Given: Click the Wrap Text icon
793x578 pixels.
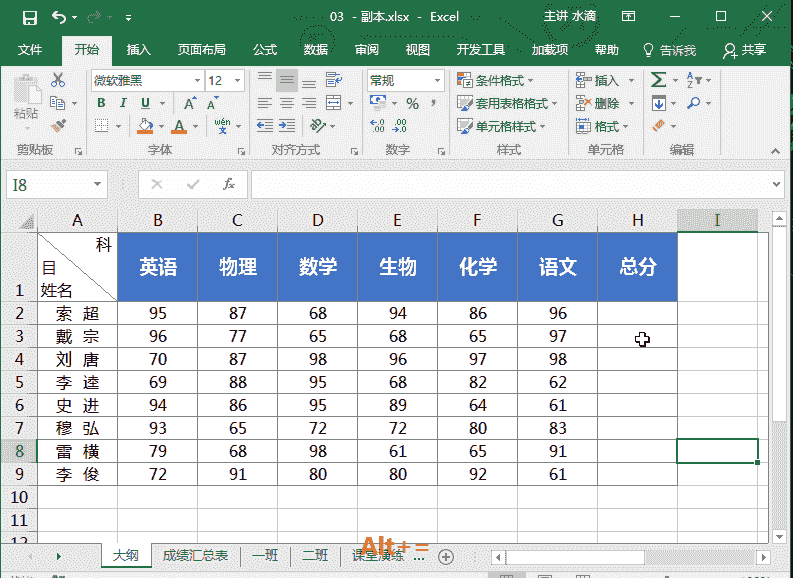Looking at the screenshot, I should click(321, 80).
